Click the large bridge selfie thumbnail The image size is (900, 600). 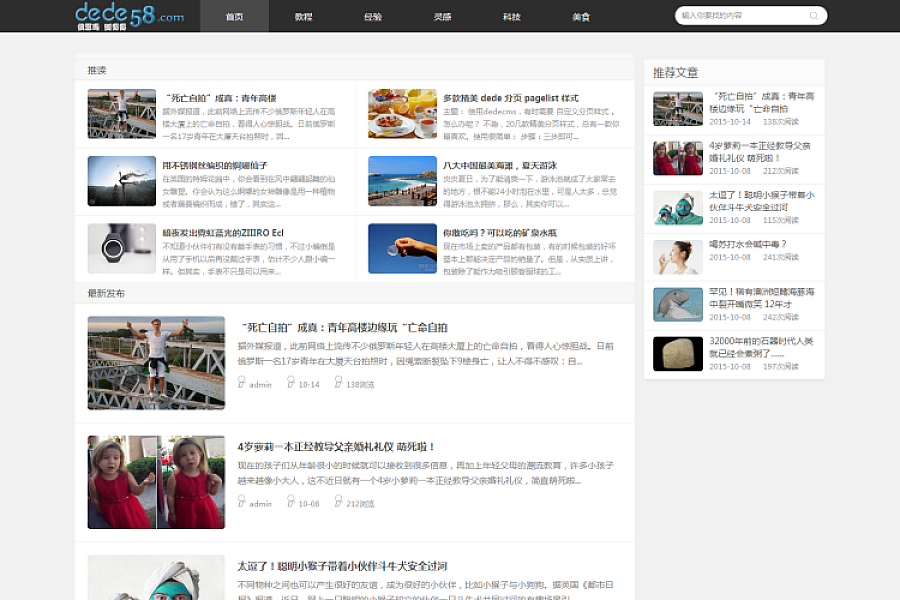156,363
